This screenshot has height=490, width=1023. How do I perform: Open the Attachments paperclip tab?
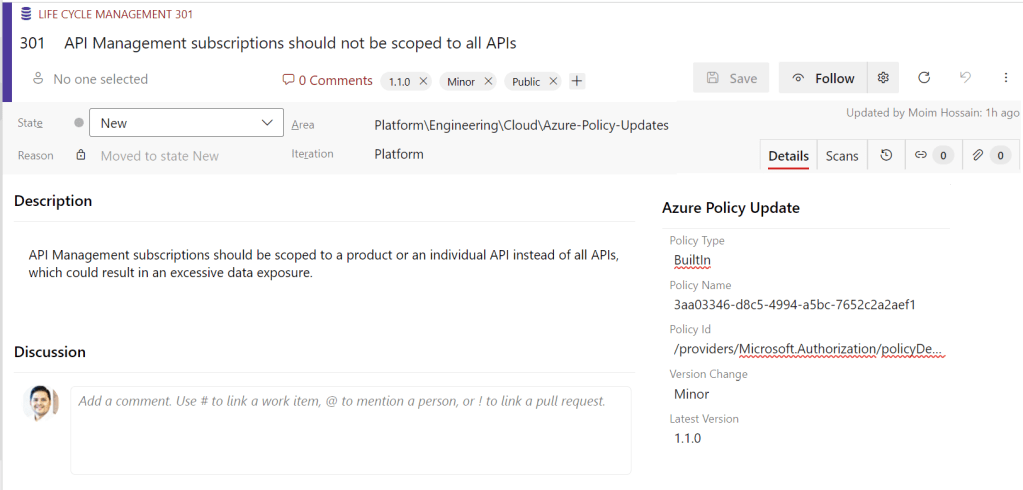point(988,155)
